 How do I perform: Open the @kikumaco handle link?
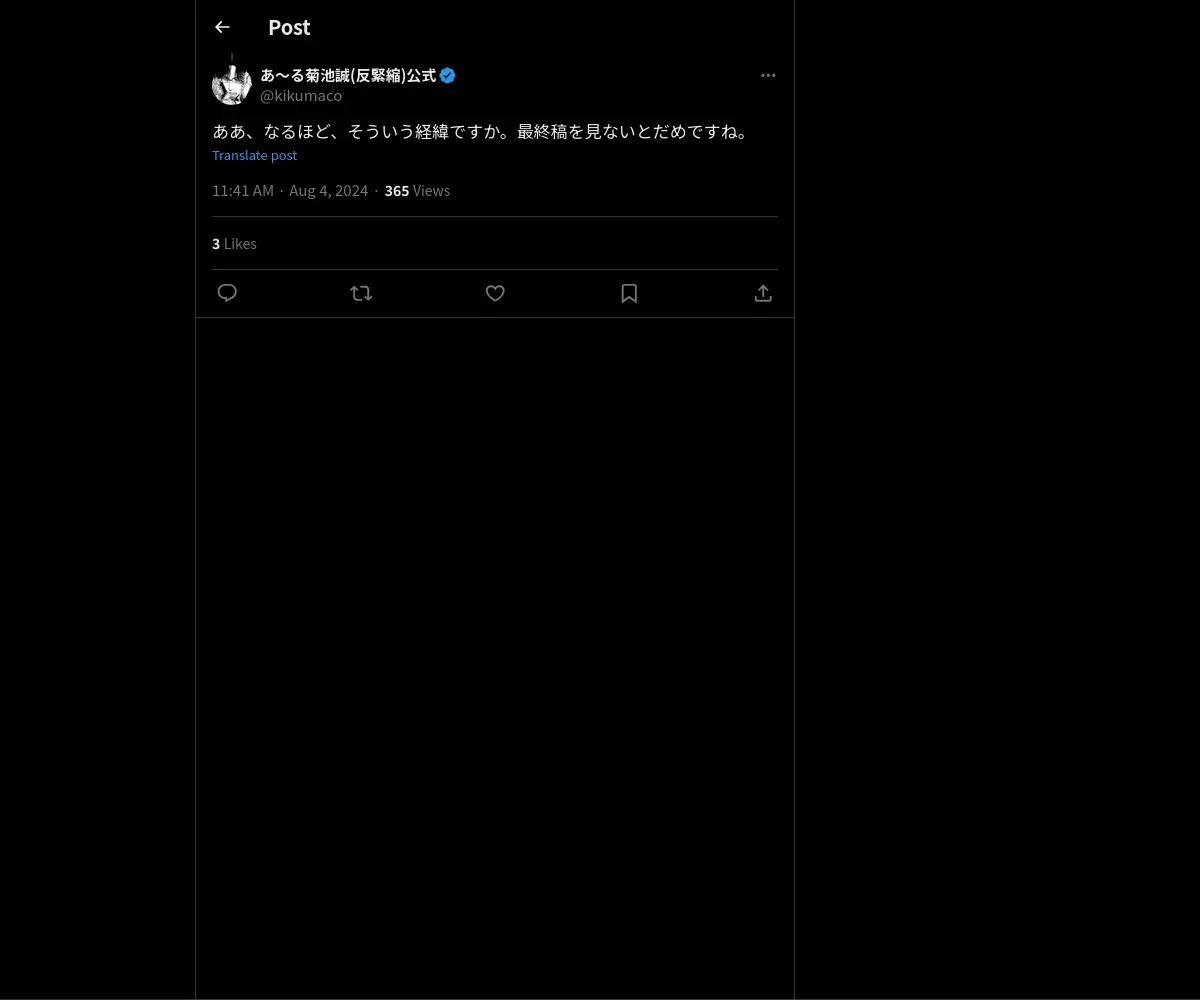[301, 96]
